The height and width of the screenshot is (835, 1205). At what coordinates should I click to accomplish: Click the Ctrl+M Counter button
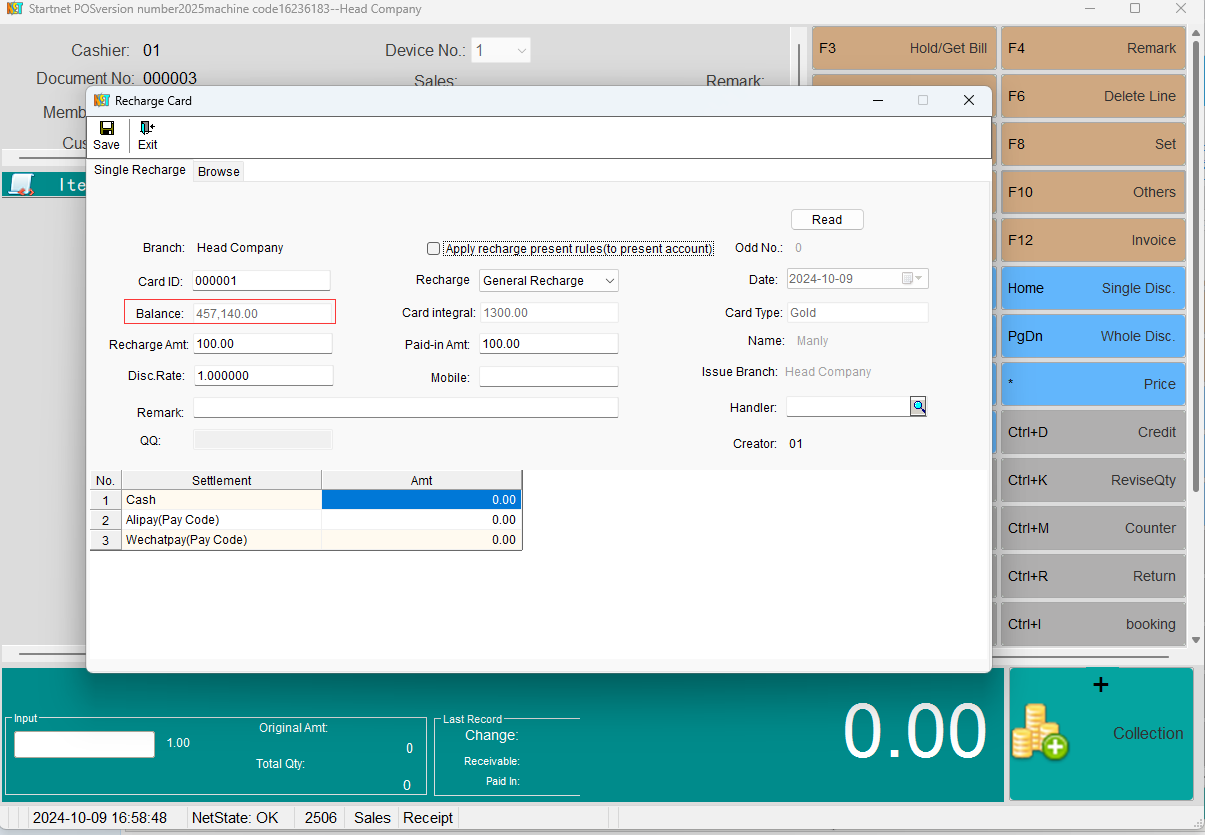click(1093, 528)
